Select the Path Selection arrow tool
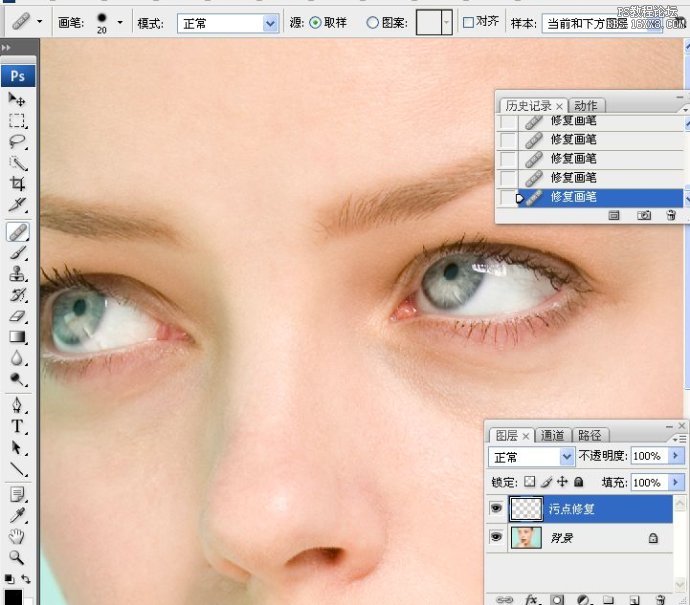 click(17, 447)
